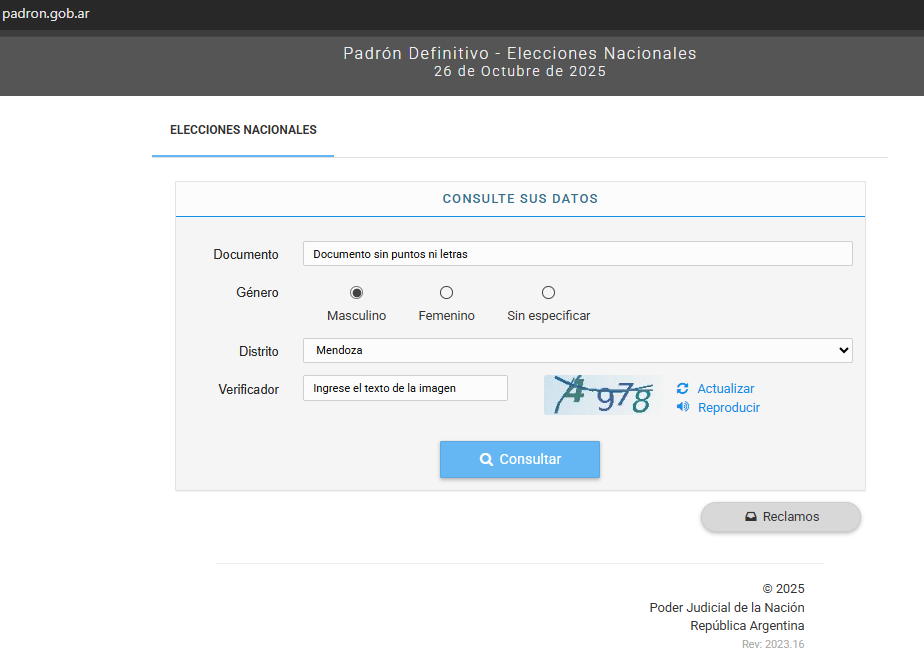The width and height of the screenshot is (924, 662).
Task: Select the Masculino radio button
Action: click(356, 293)
